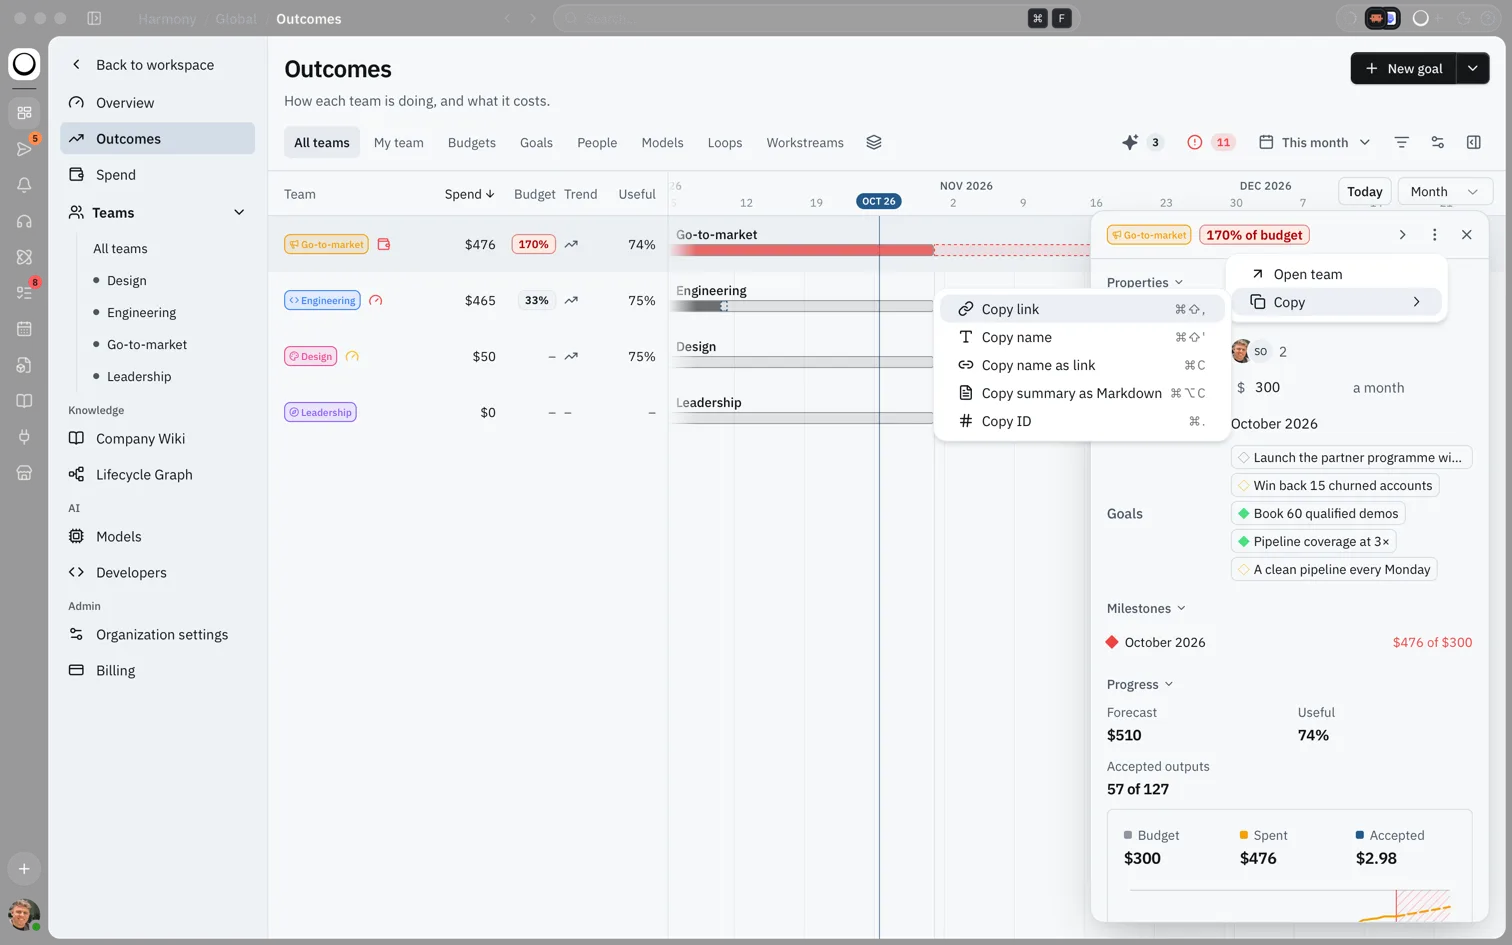Open the calendar icon in left rail
Viewport: 1512px width, 945px height.
(24, 328)
